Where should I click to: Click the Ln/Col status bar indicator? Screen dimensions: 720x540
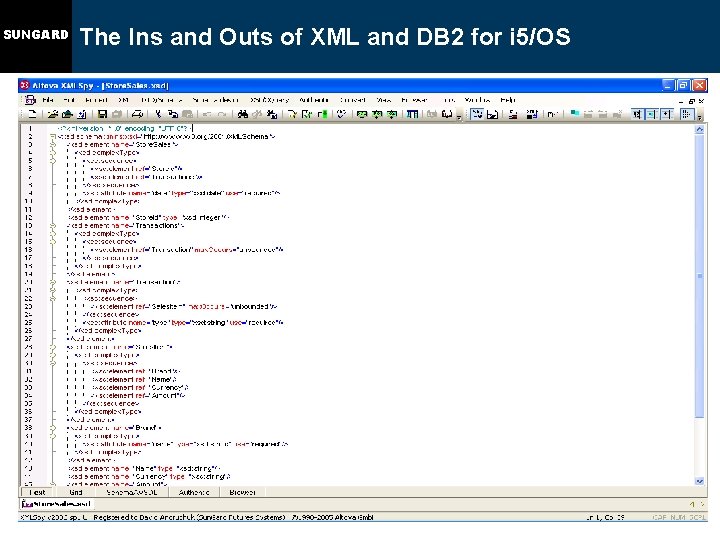pyautogui.click(x=605, y=518)
